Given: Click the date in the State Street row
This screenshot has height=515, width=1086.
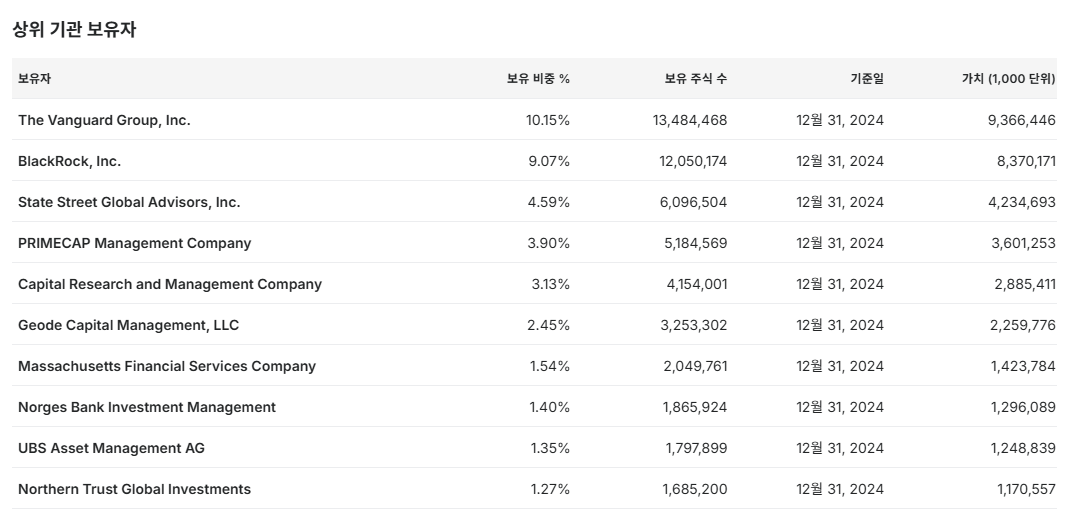Looking at the screenshot, I should [840, 202].
